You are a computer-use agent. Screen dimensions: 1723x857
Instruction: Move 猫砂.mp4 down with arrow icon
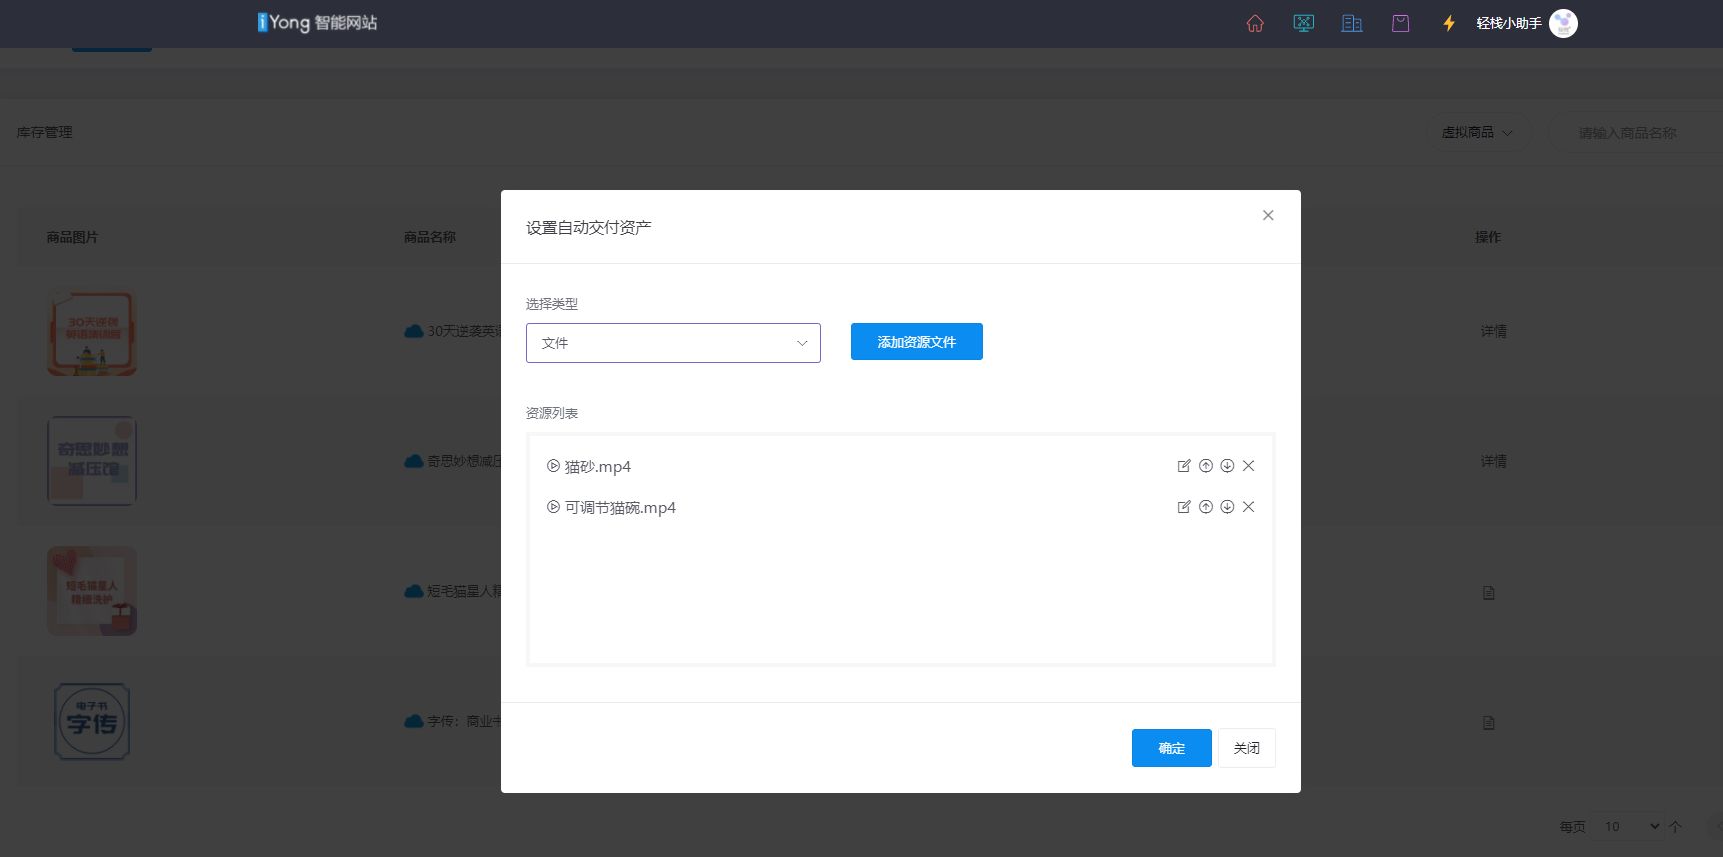1227,466
